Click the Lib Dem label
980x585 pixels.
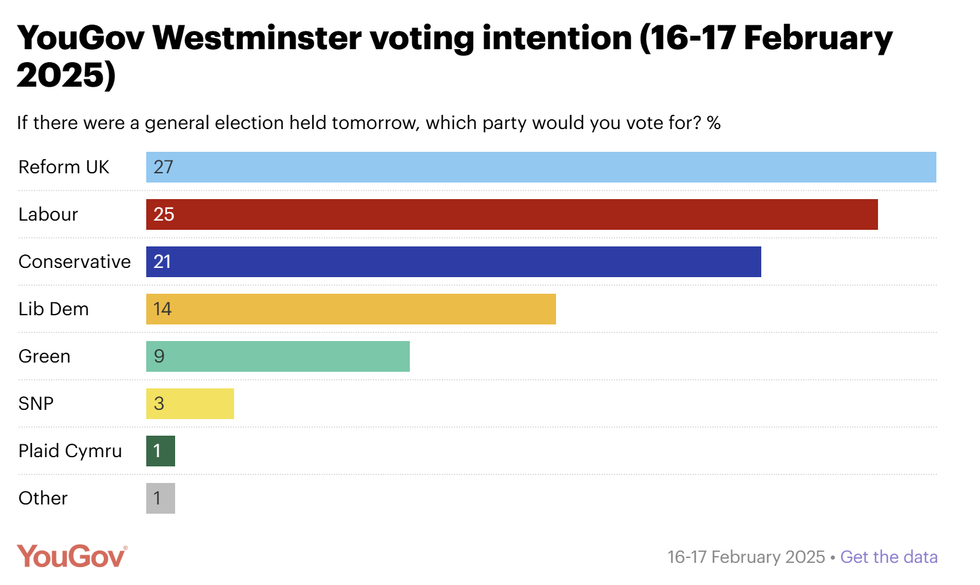[53, 309]
